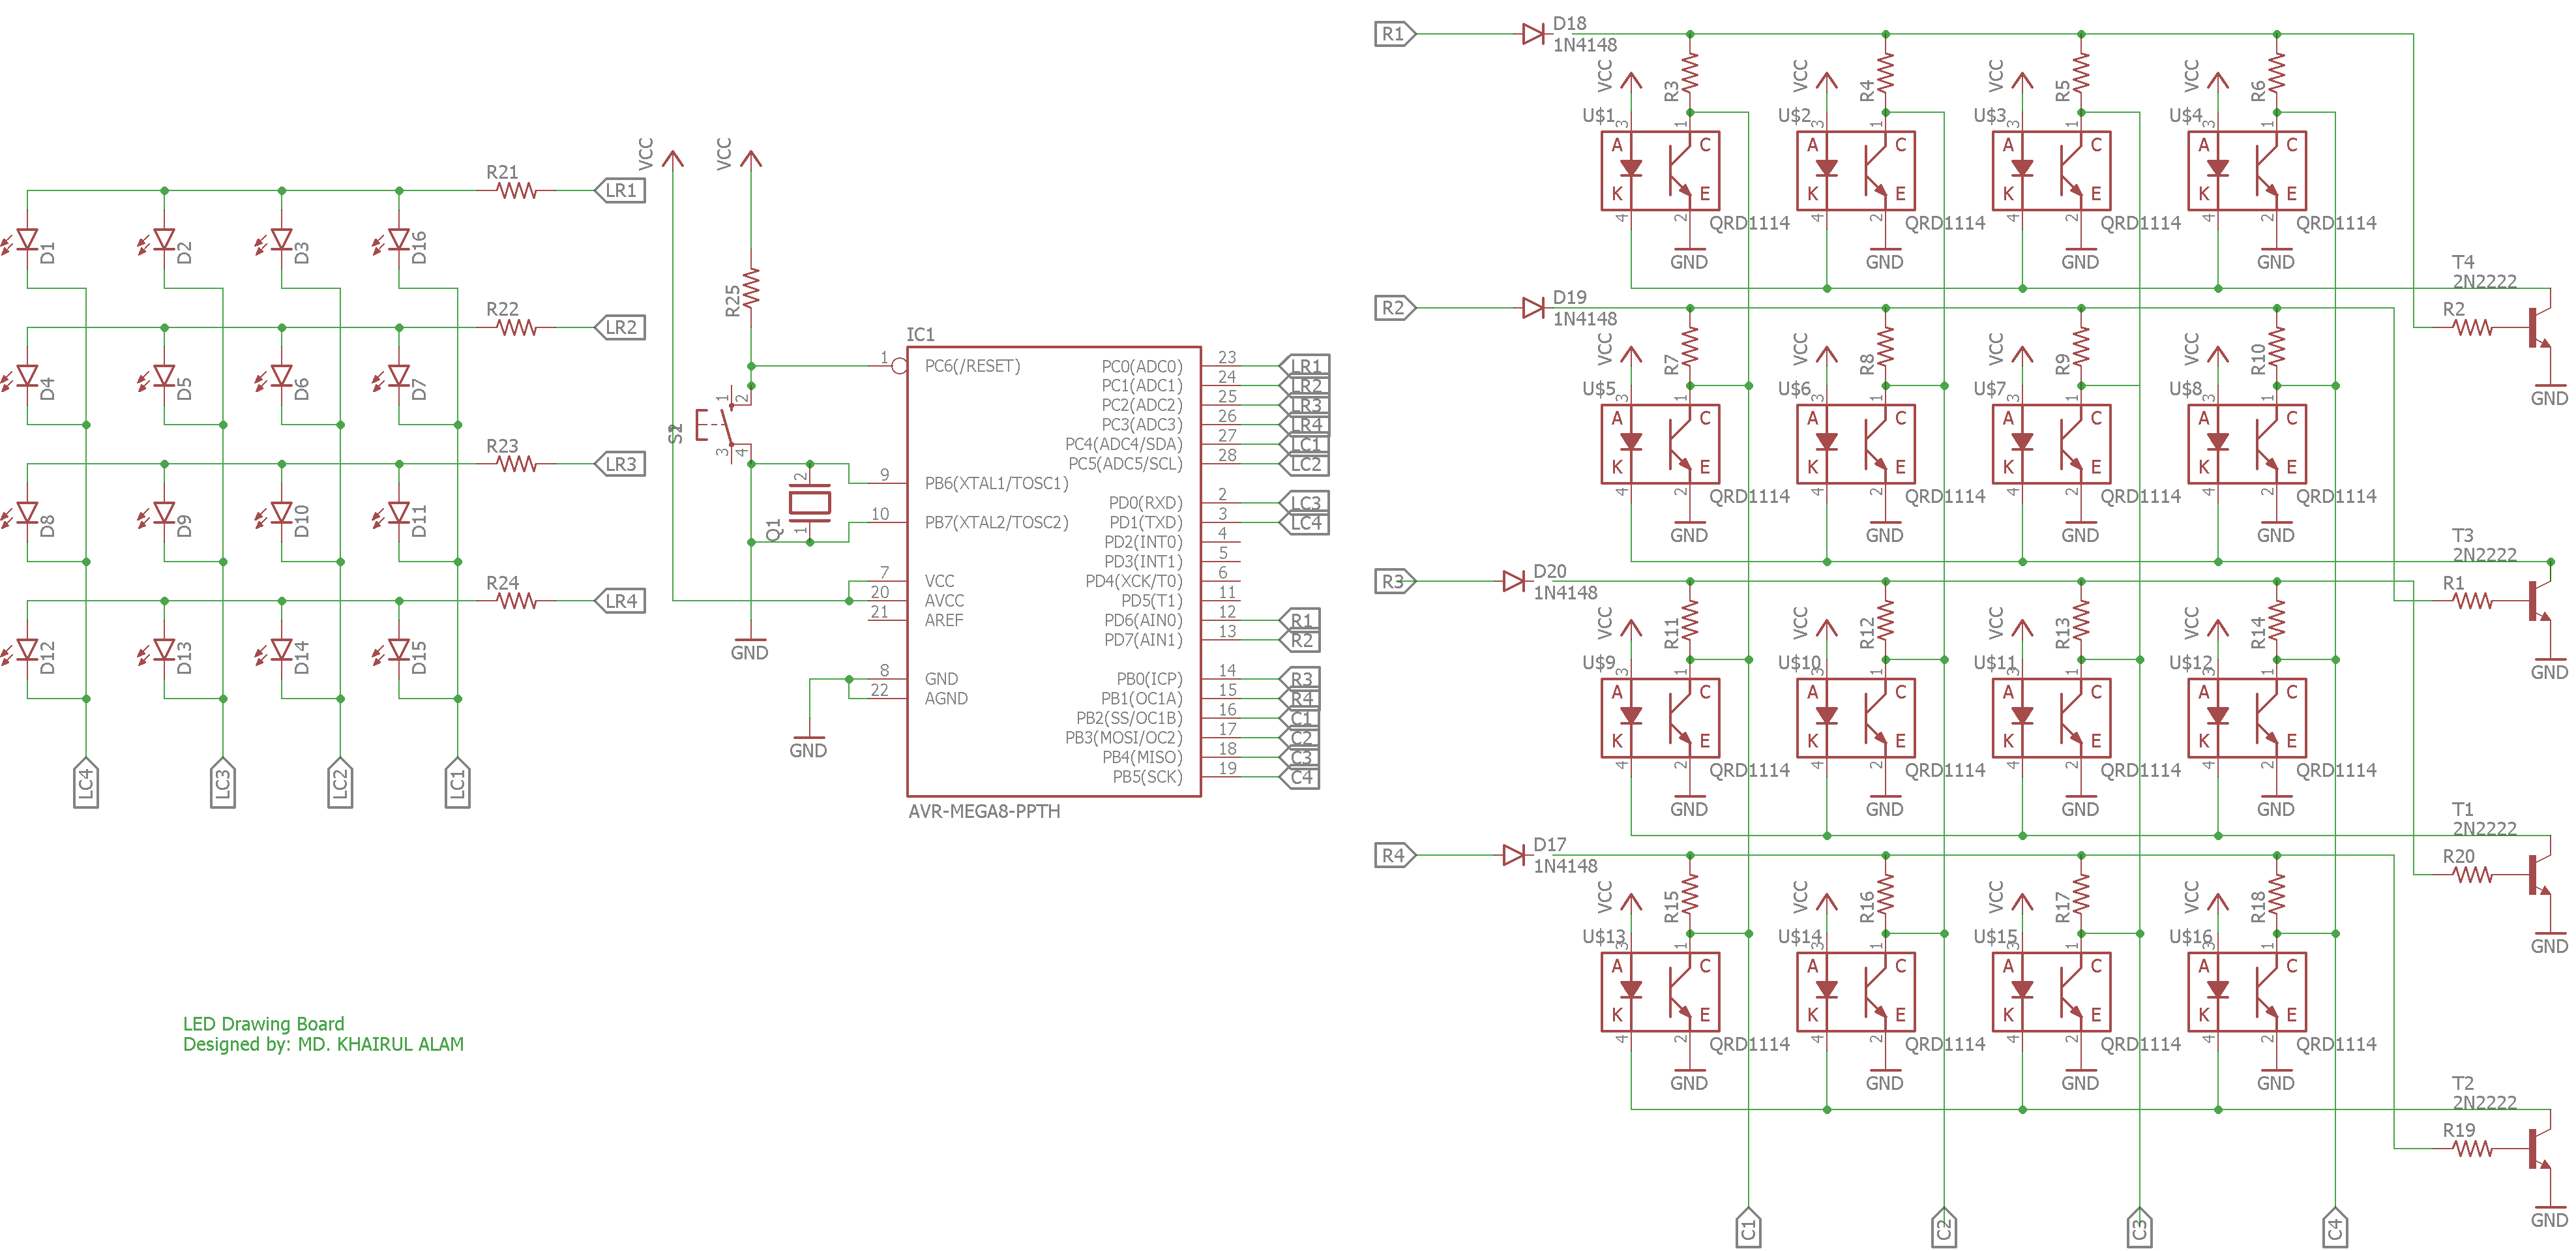The height and width of the screenshot is (1251, 2576).
Task: Click QRD1114 sensor U$16
Action: [2247, 992]
